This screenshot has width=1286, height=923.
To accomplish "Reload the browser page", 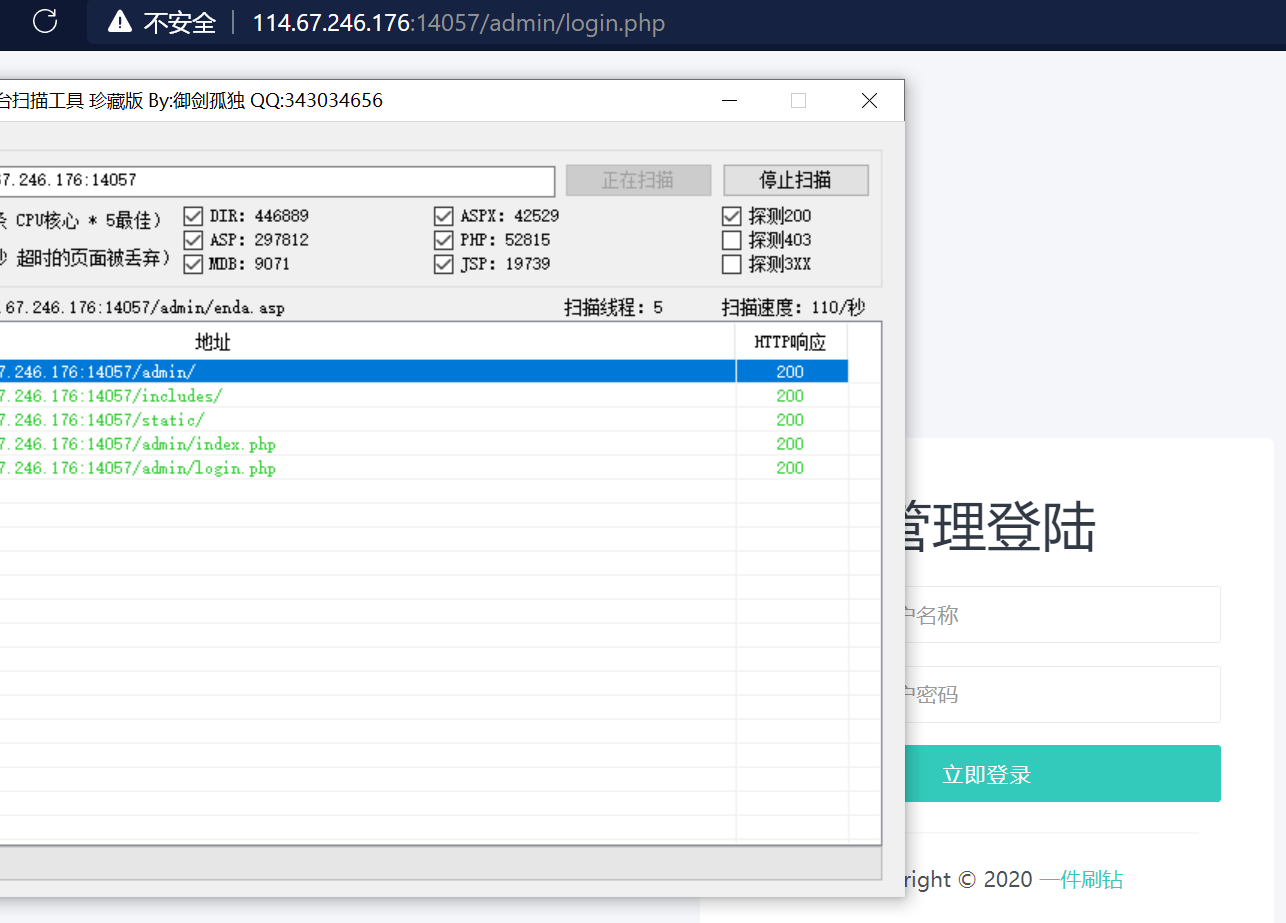I will click(45, 21).
